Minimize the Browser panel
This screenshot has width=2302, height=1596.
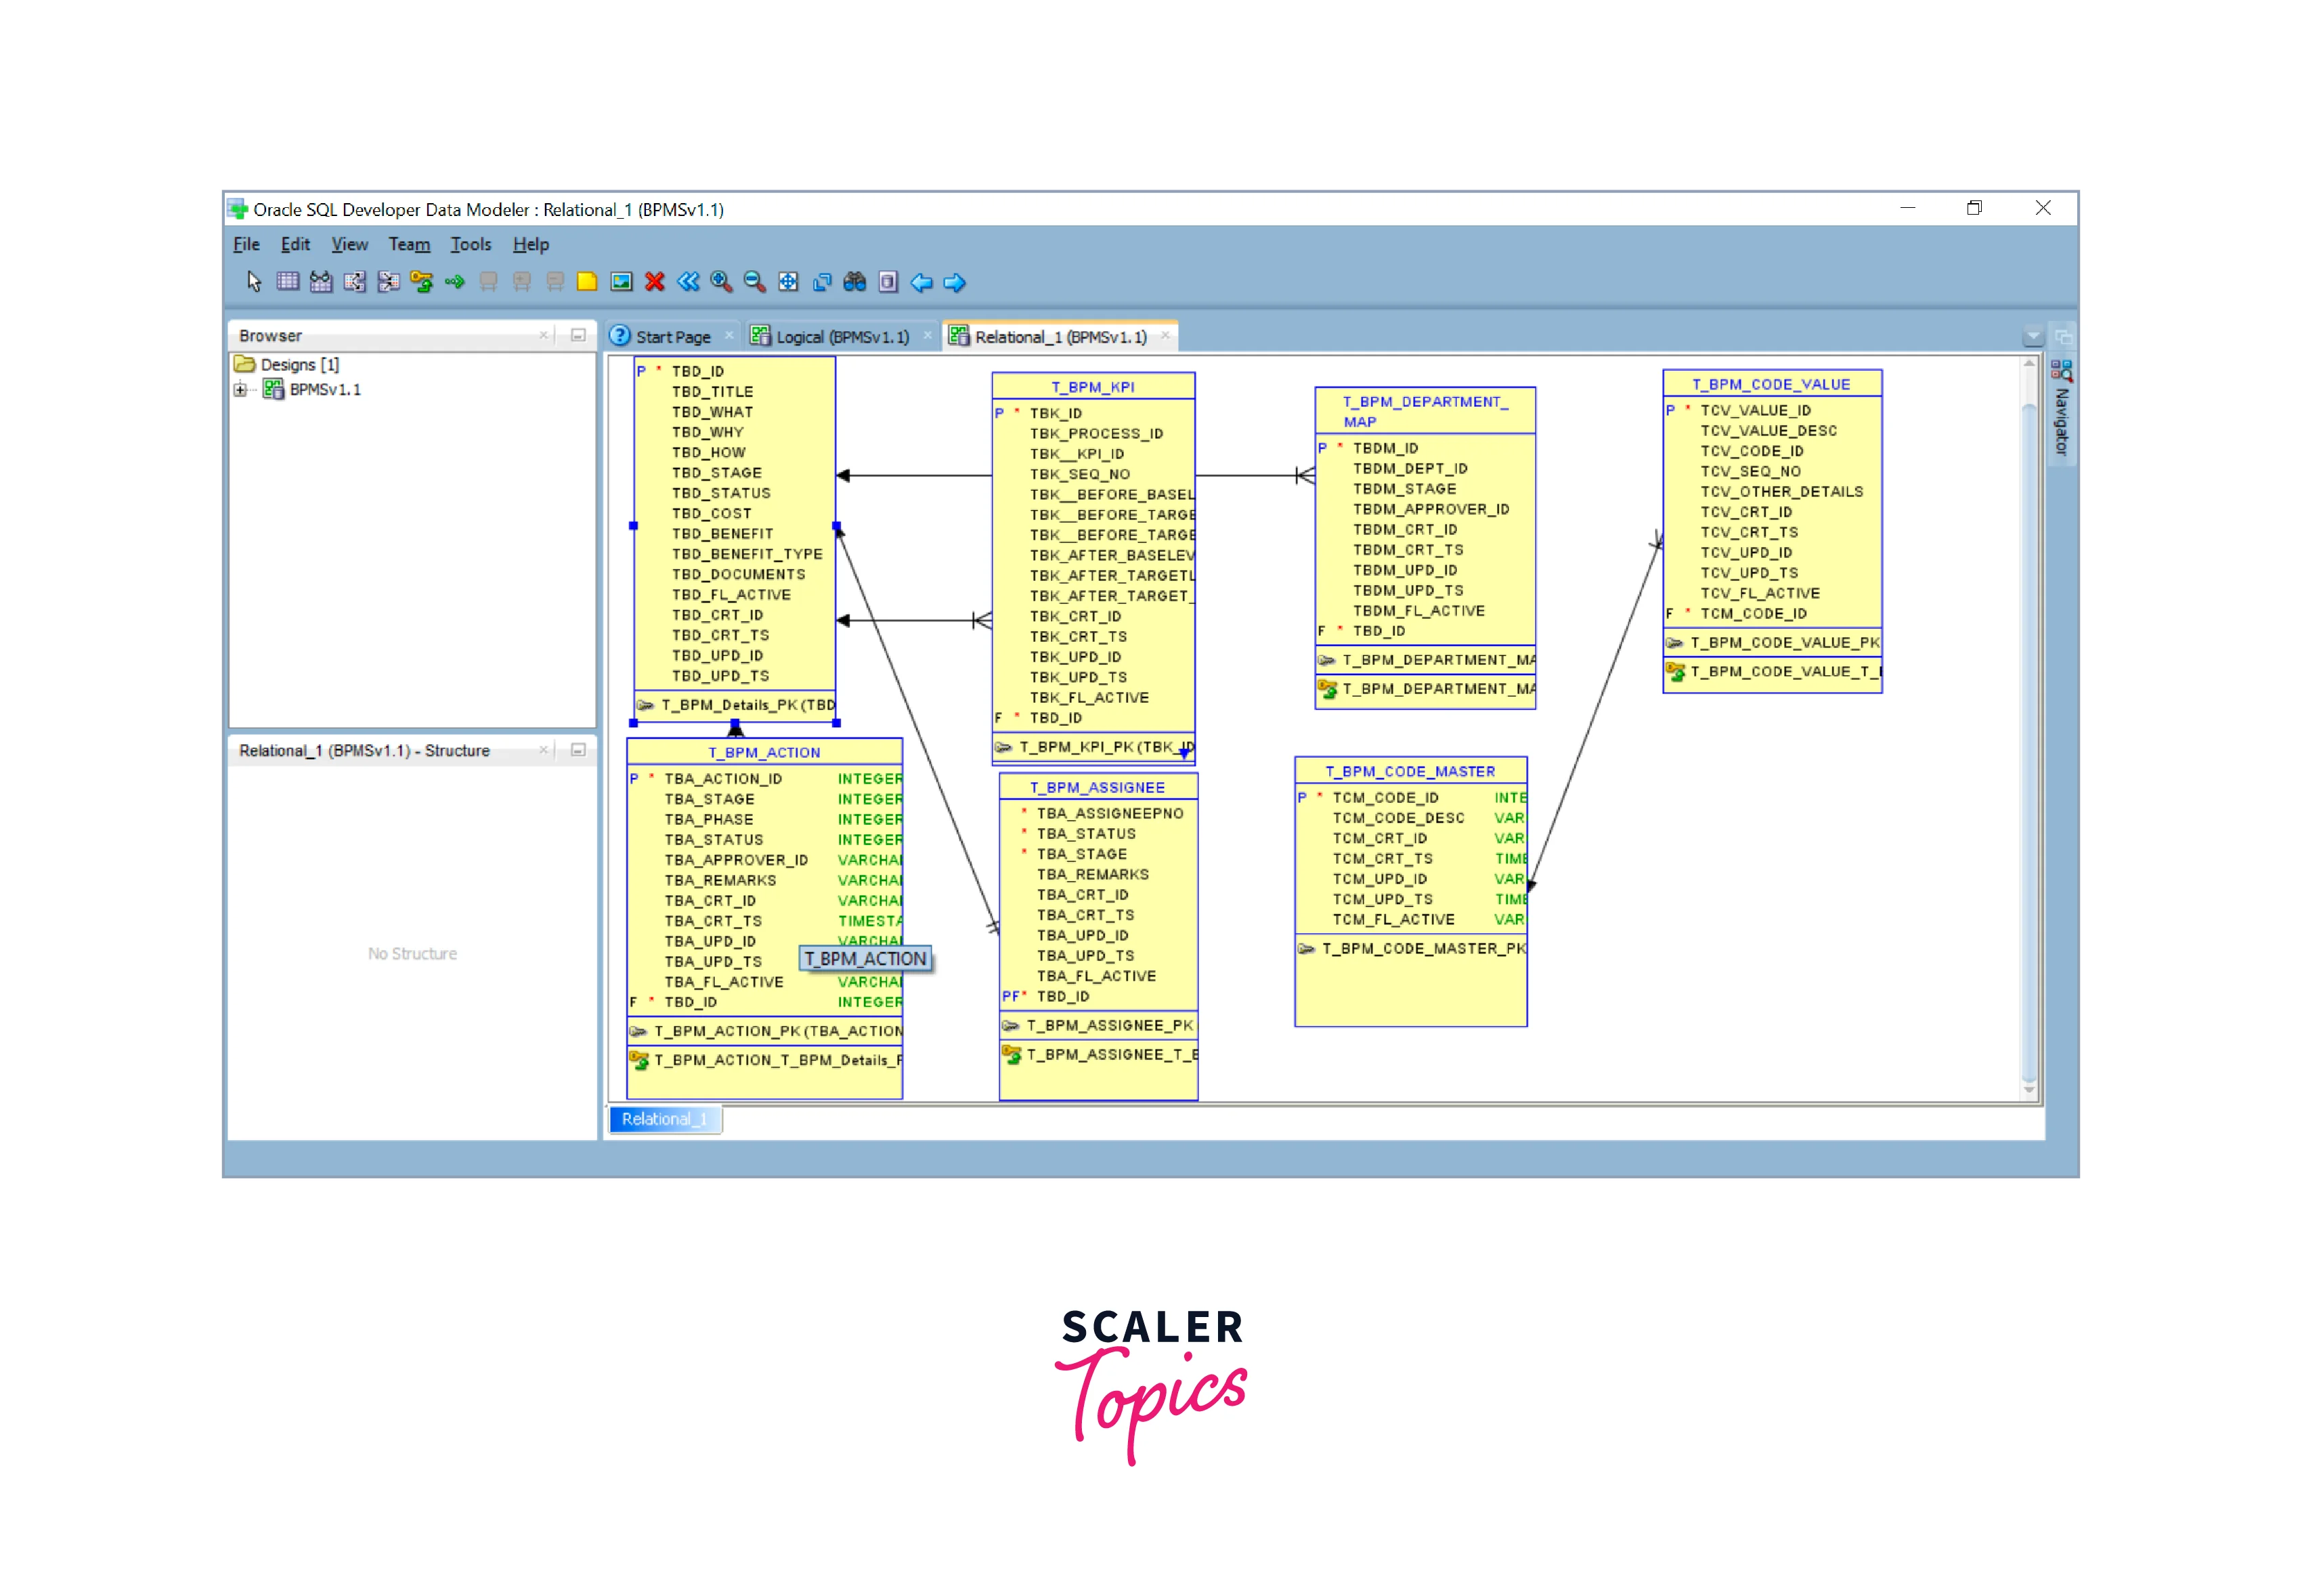click(x=578, y=335)
